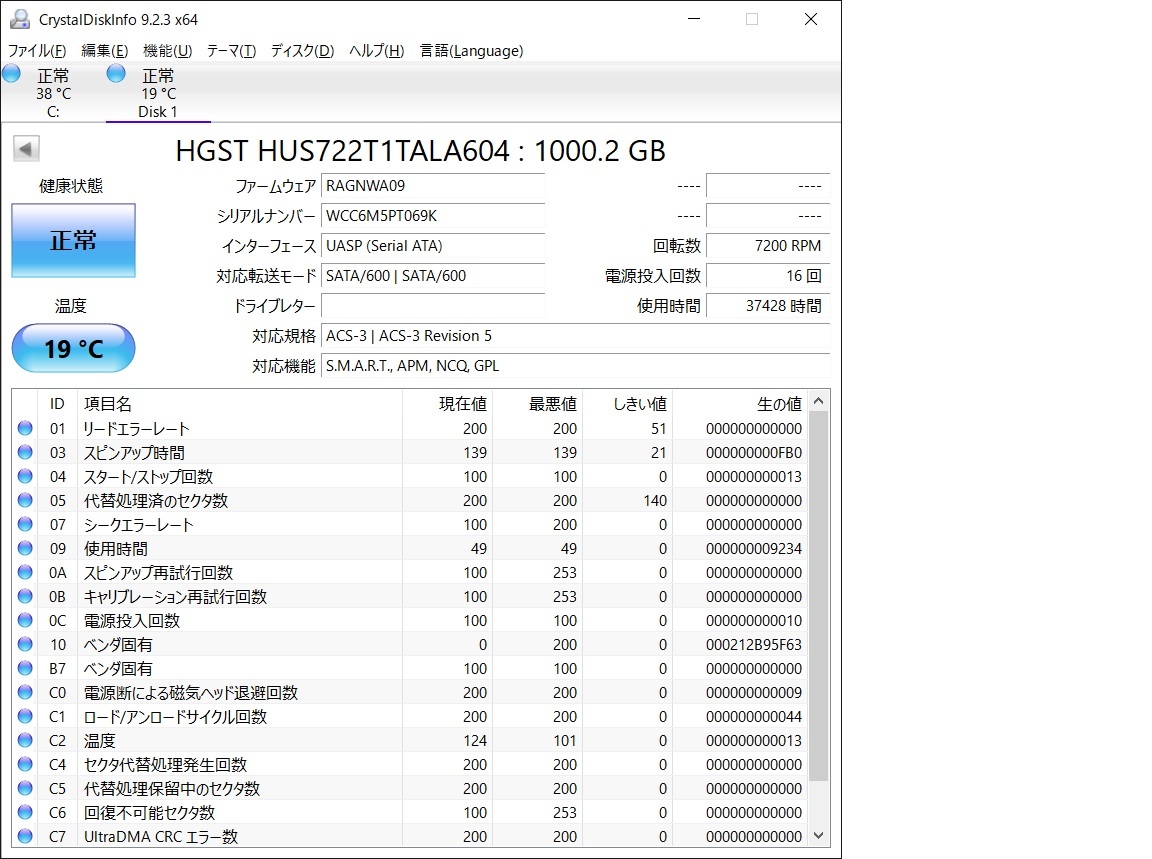Click status orb for ID 0B キャリブレーション再試行回数
The width and height of the screenshot is (1152, 859).
coord(25,596)
